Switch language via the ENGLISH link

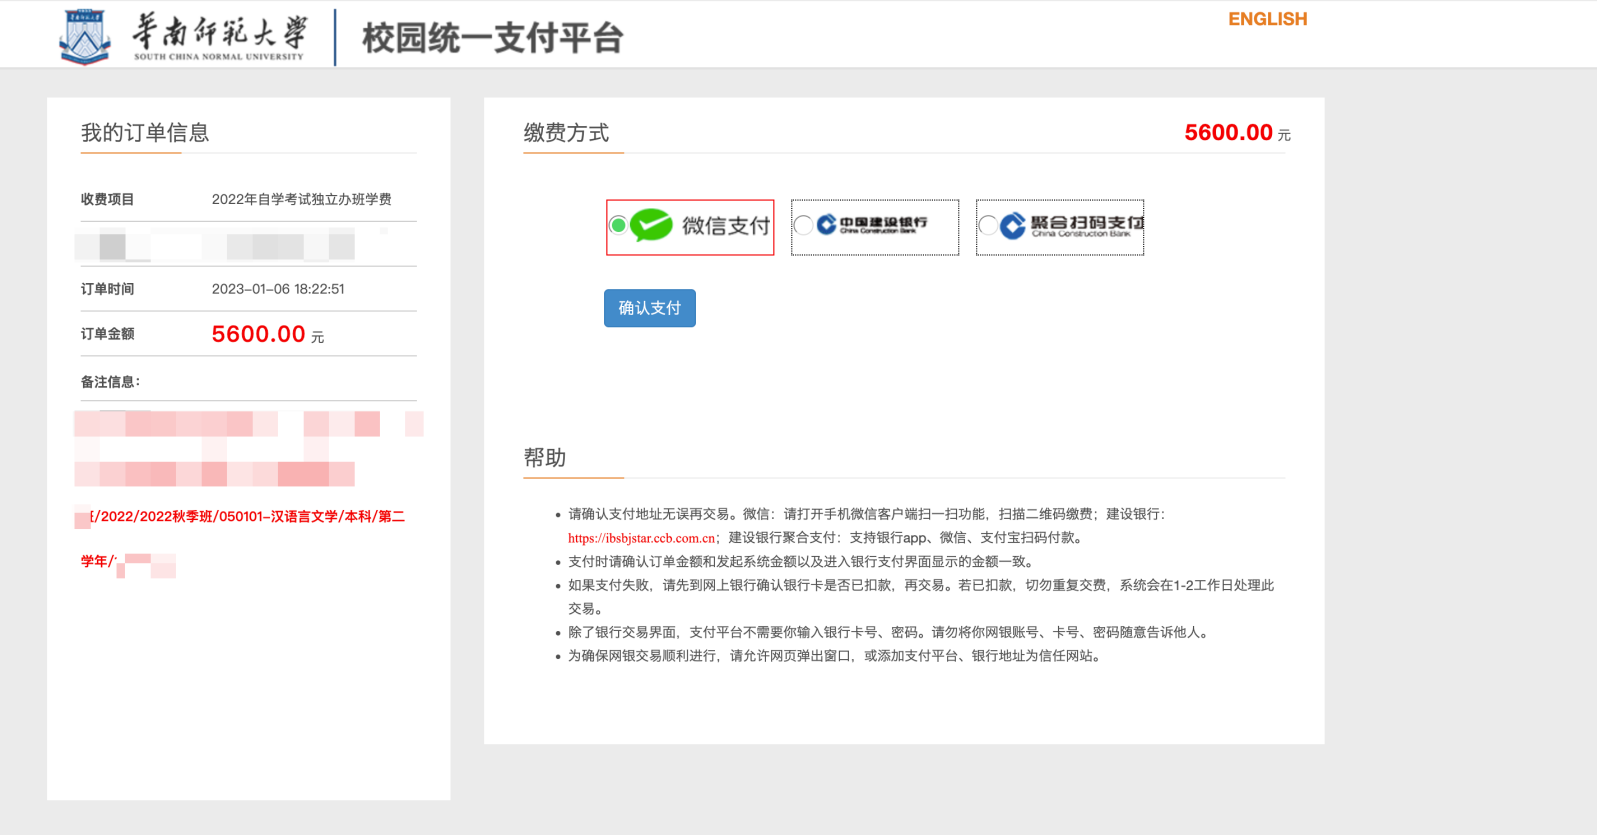(1267, 19)
